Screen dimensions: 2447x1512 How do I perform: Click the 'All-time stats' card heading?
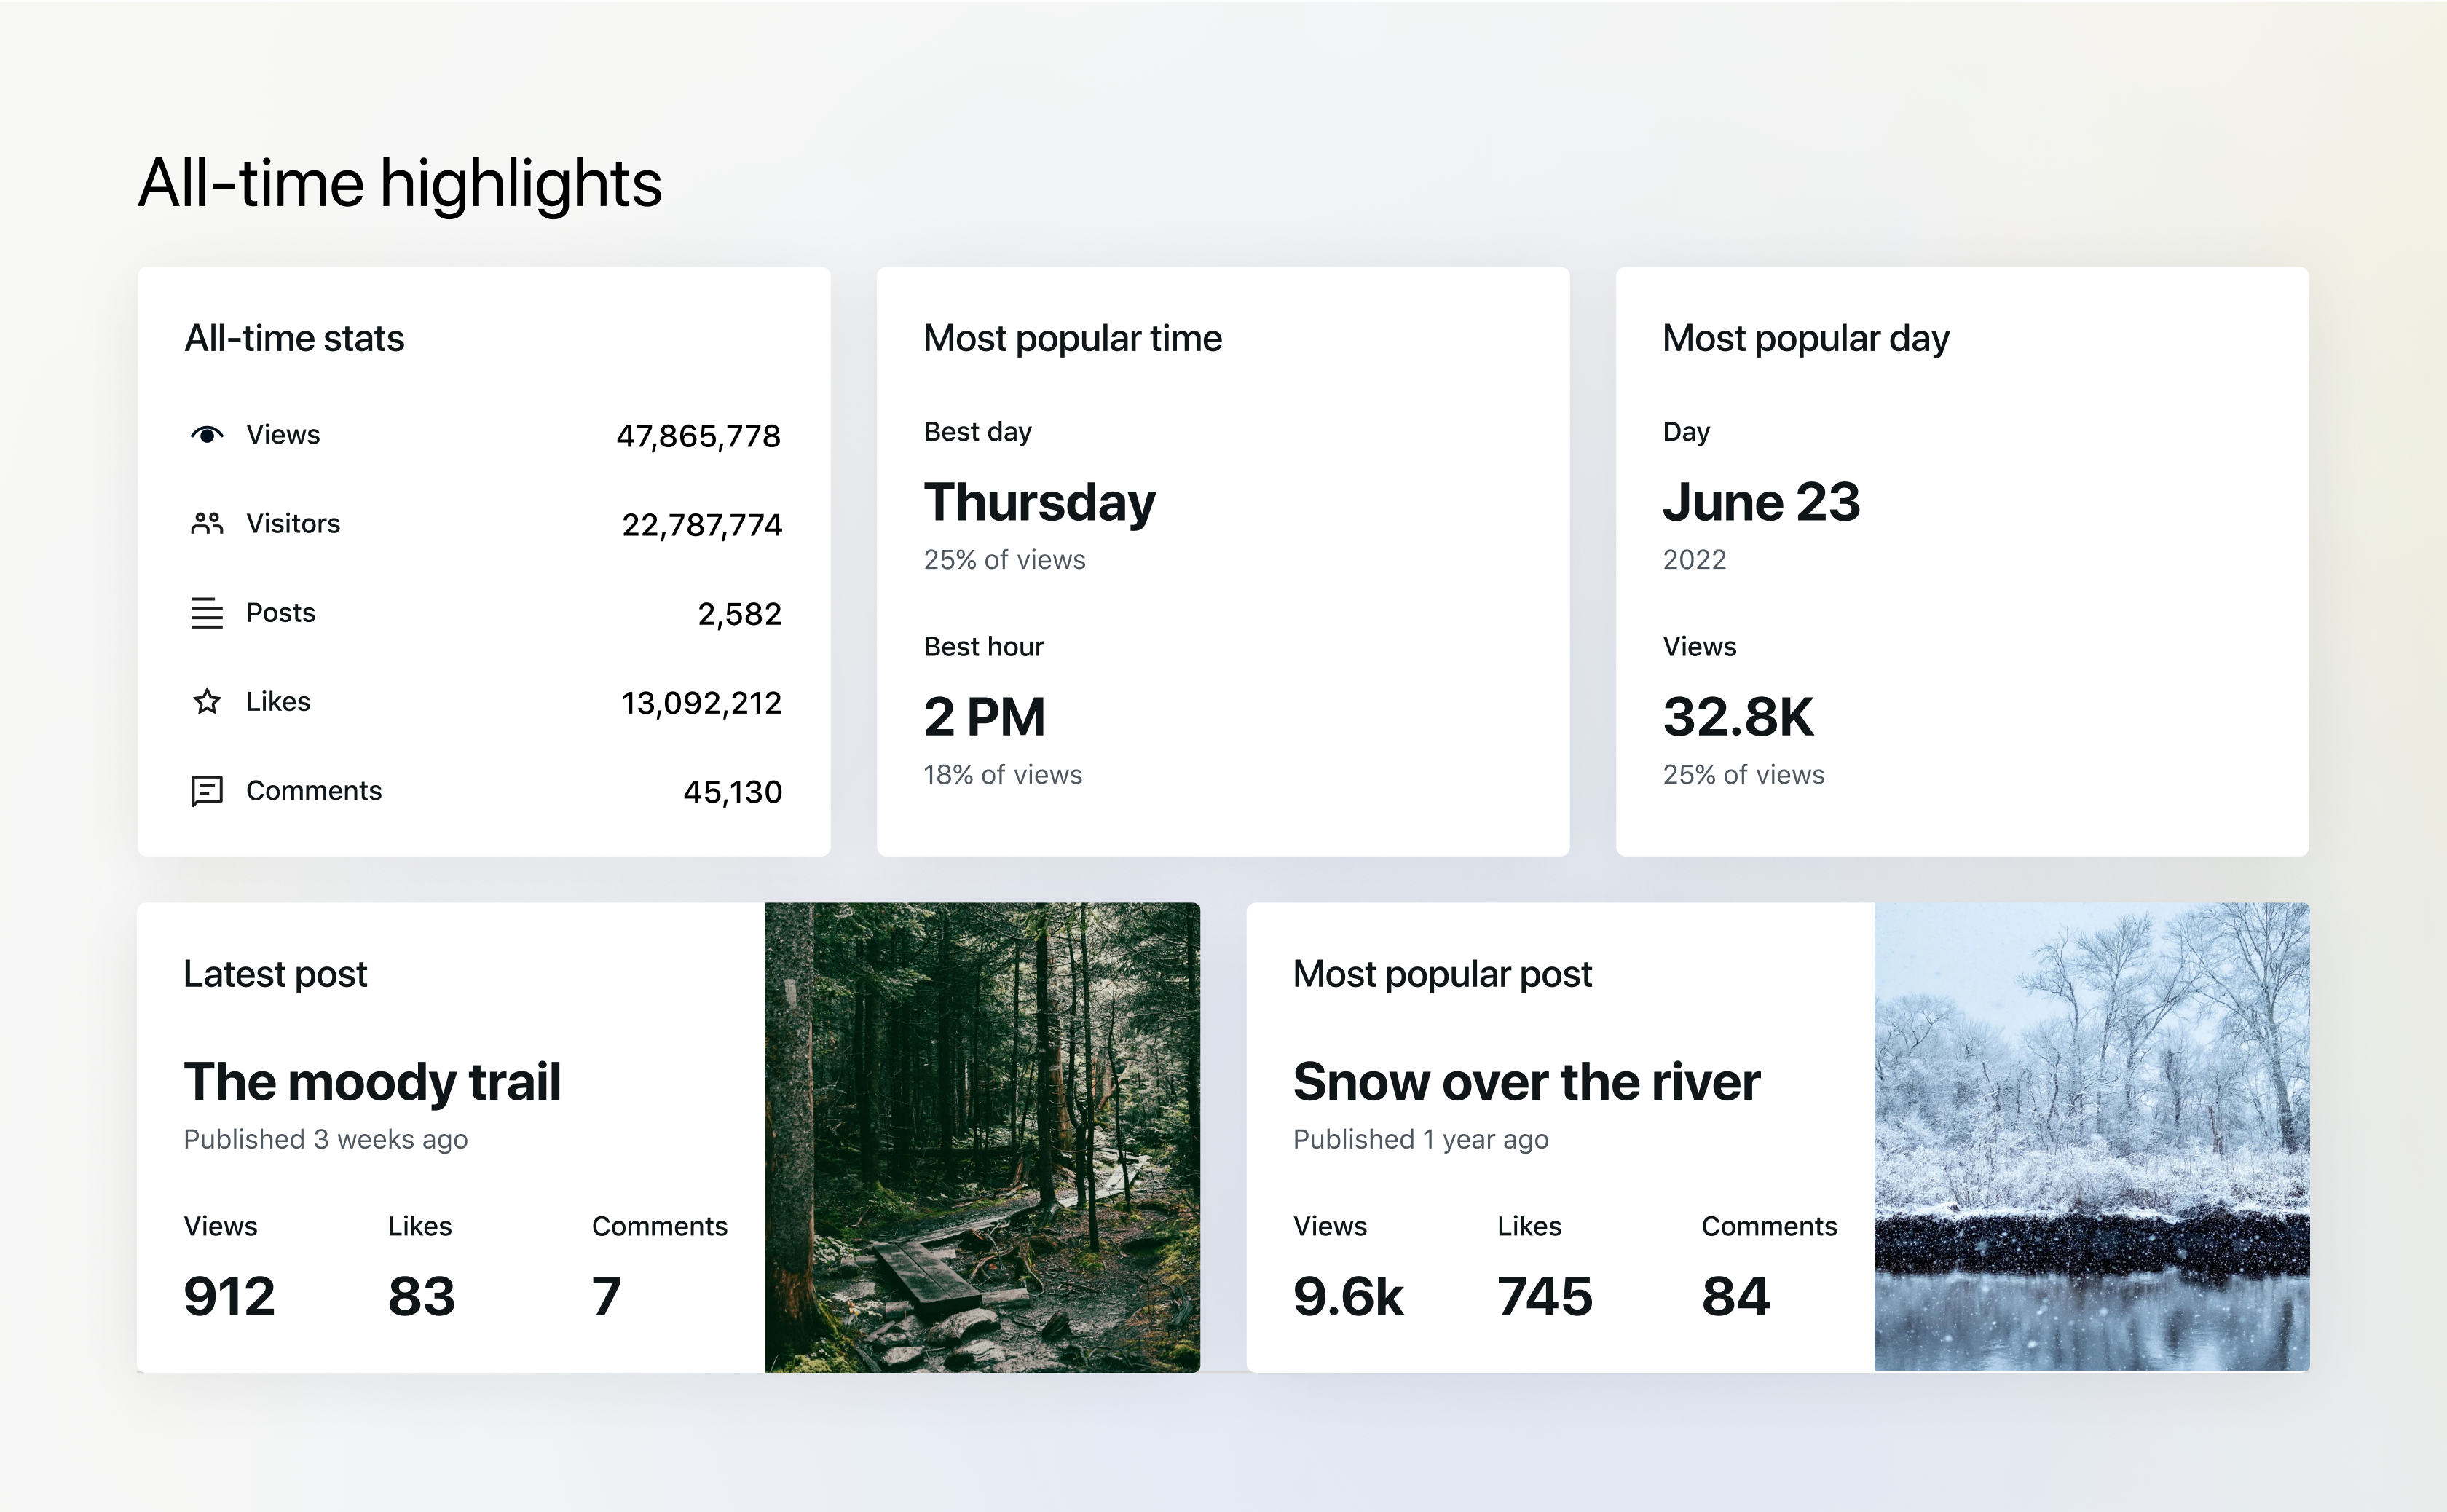pos(294,338)
